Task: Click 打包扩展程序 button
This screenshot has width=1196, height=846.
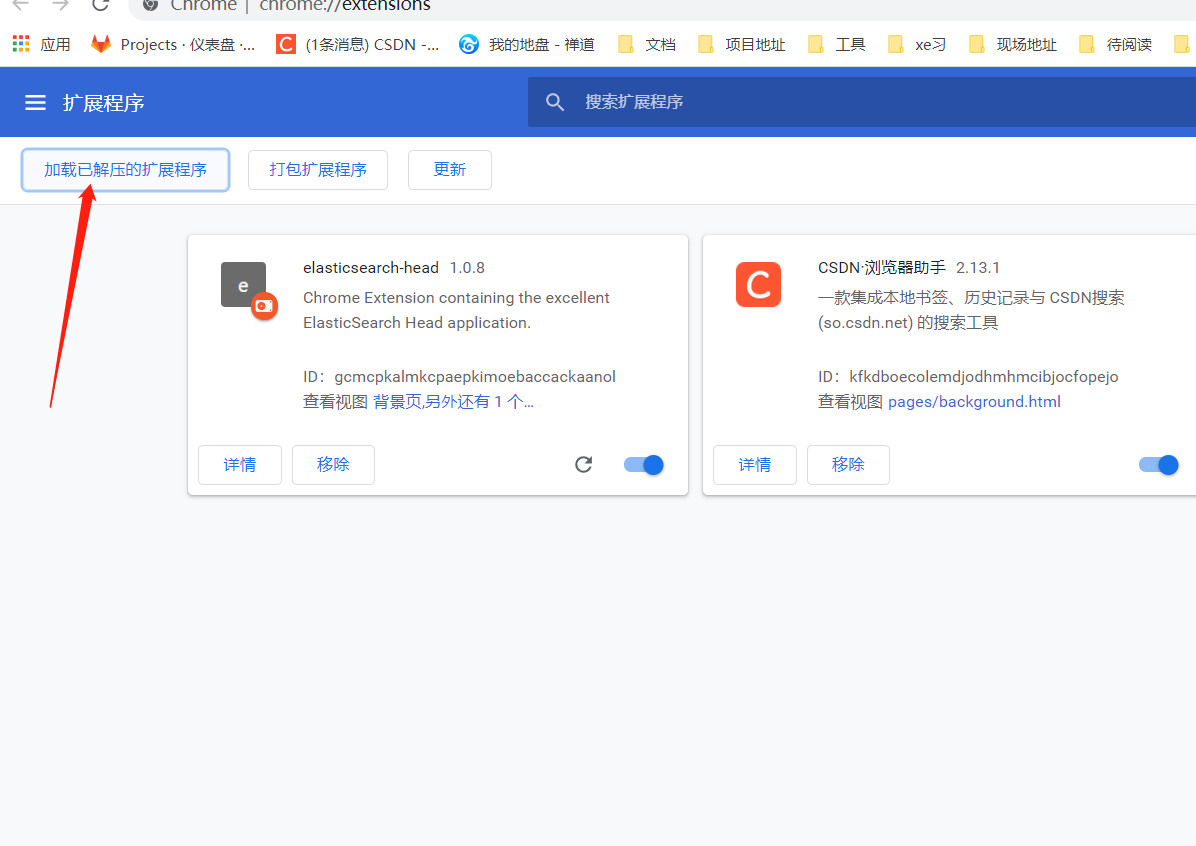Action: [x=318, y=169]
